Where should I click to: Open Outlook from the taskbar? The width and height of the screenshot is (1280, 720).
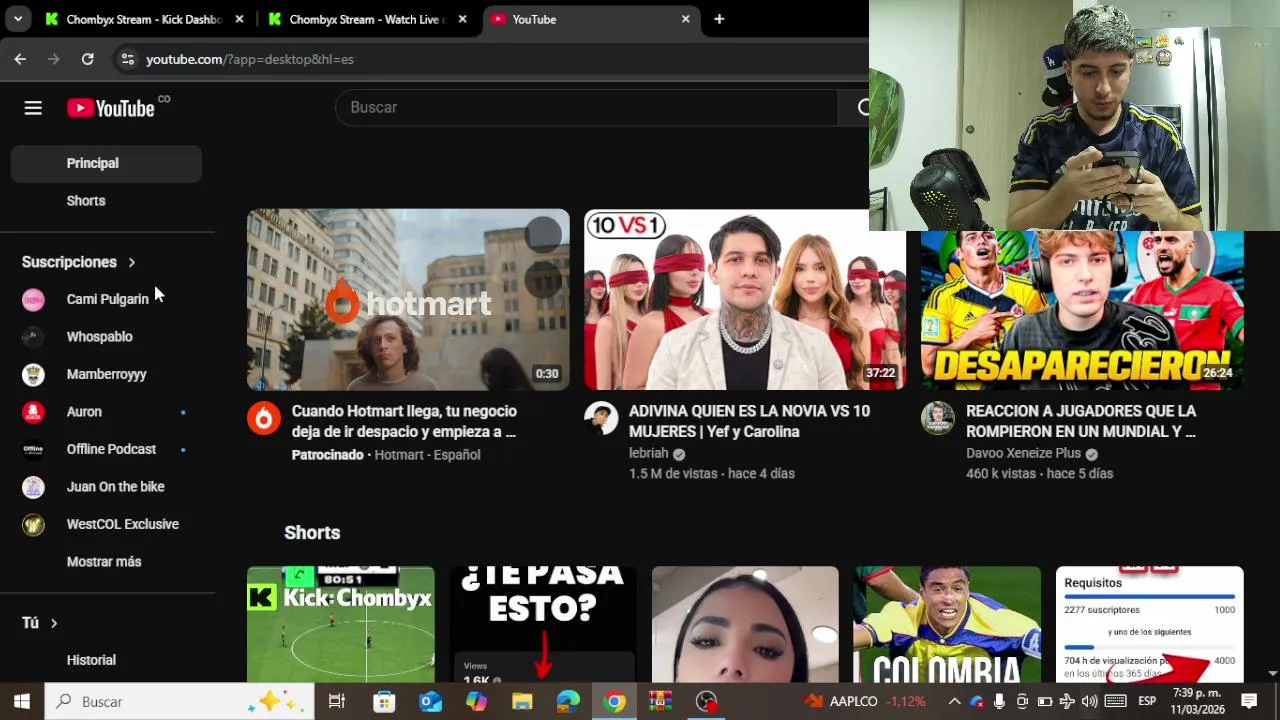[x=430, y=701]
